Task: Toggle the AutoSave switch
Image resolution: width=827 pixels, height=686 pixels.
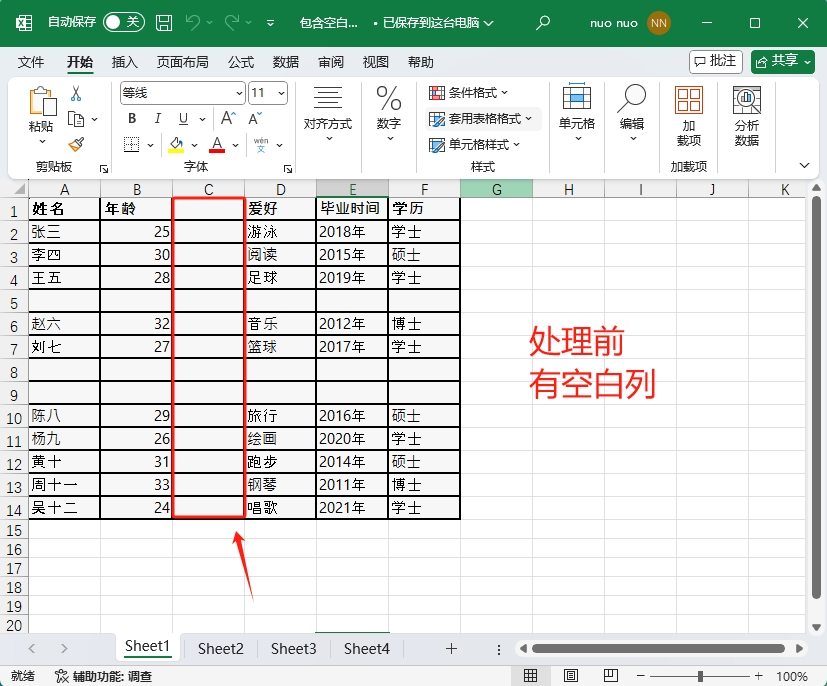Action: click(123, 22)
